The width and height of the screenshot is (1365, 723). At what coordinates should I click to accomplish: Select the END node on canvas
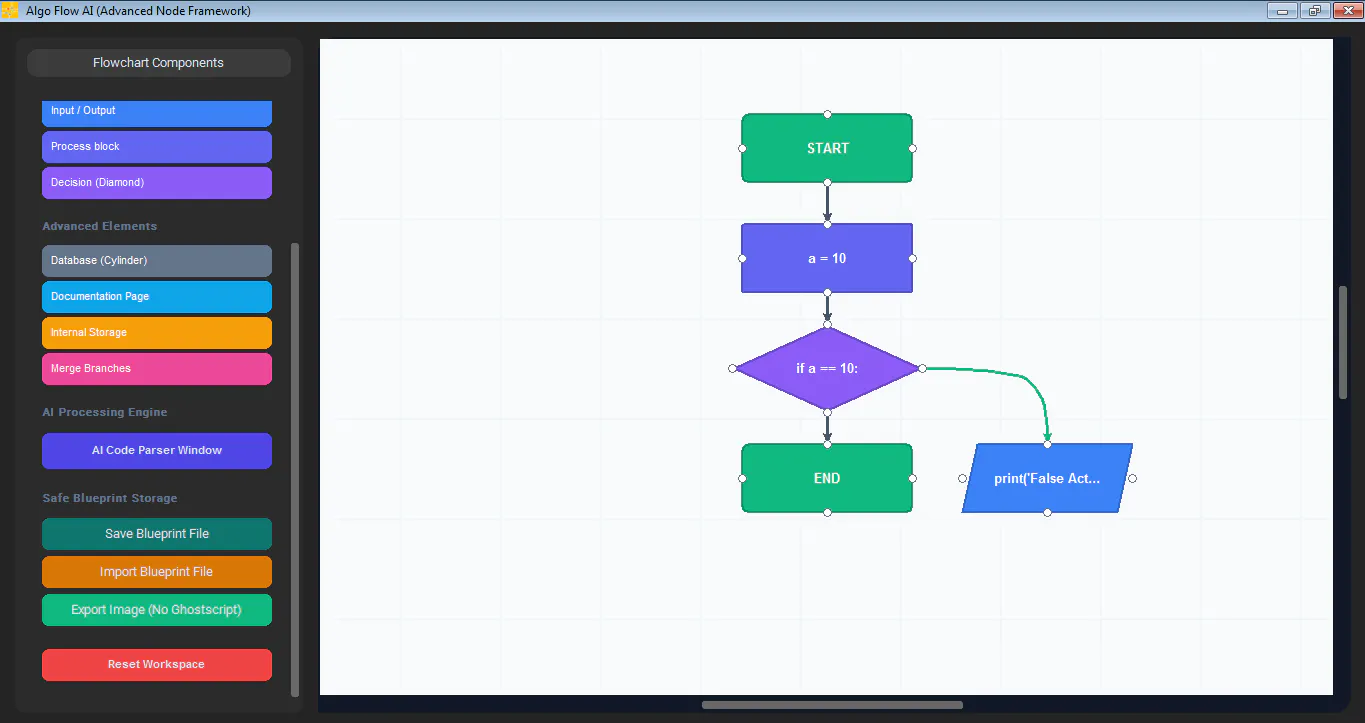click(x=827, y=478)
